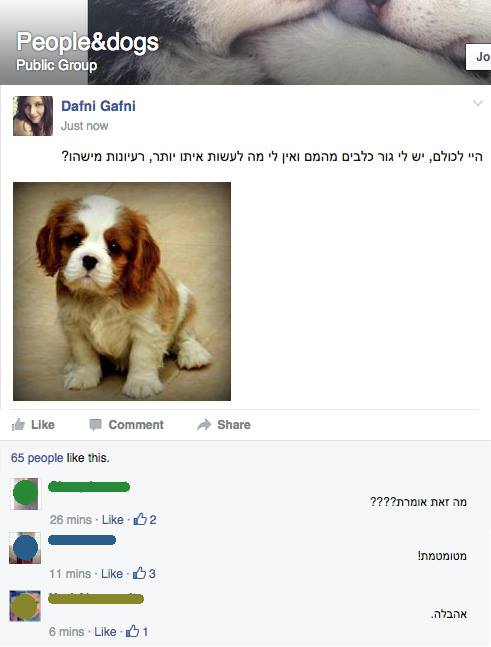Click the thumbs-up count on the olive comment

(137, 631)
